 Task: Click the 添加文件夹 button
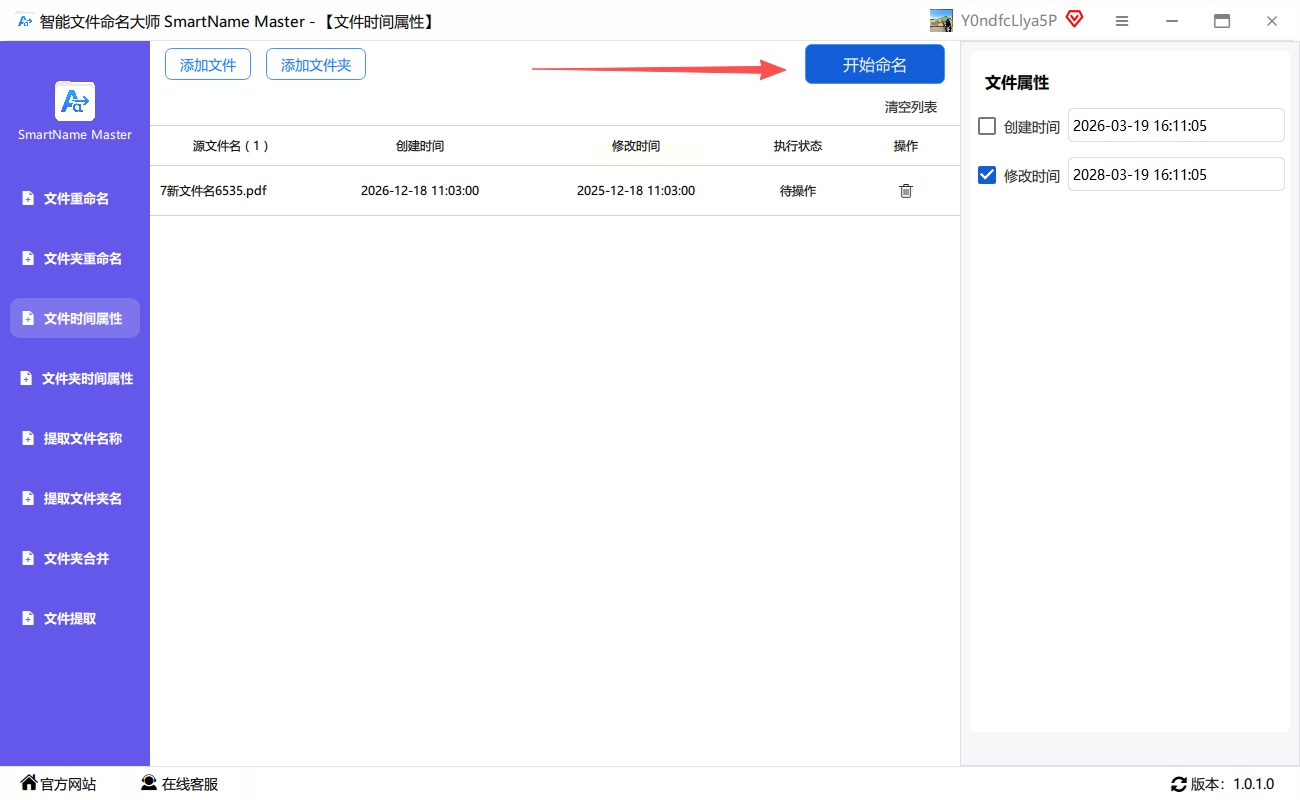[316, 65]
